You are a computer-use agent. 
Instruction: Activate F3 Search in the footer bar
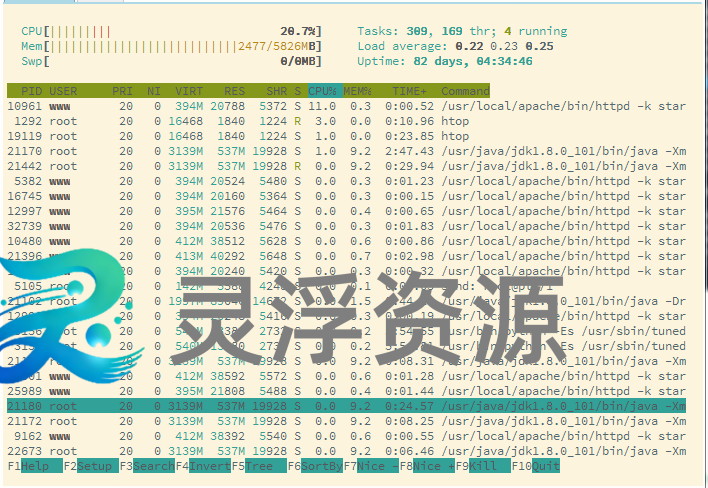pyautogui.click(x=147, y=466)
